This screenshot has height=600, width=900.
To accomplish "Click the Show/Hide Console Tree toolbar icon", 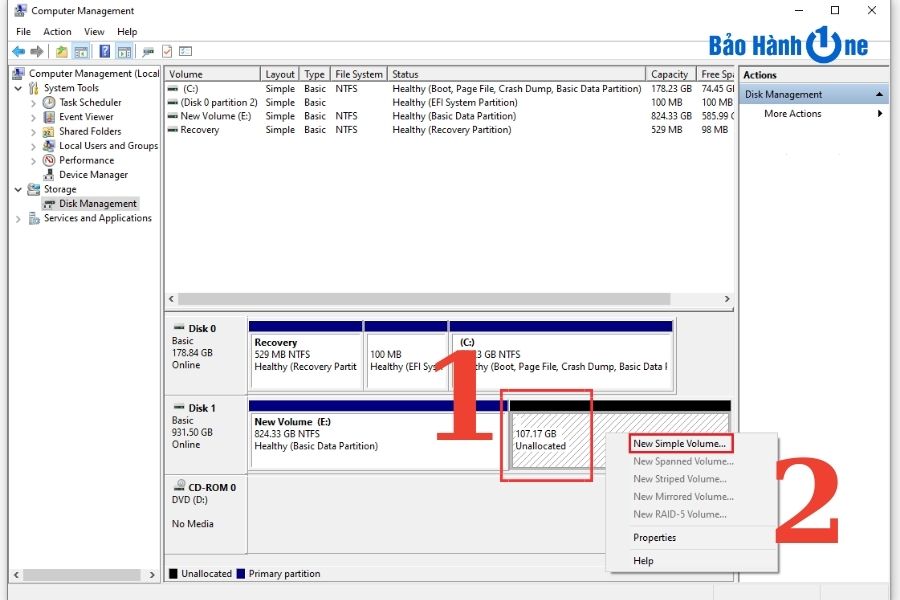I will click(81, 51).
